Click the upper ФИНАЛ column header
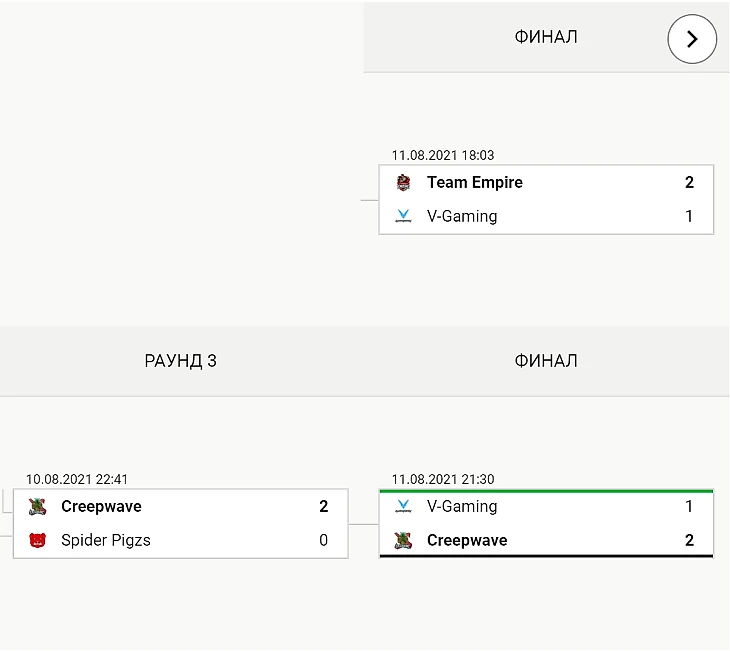The width and height of the screenshot is (730, 651). [x=546, y=37]
